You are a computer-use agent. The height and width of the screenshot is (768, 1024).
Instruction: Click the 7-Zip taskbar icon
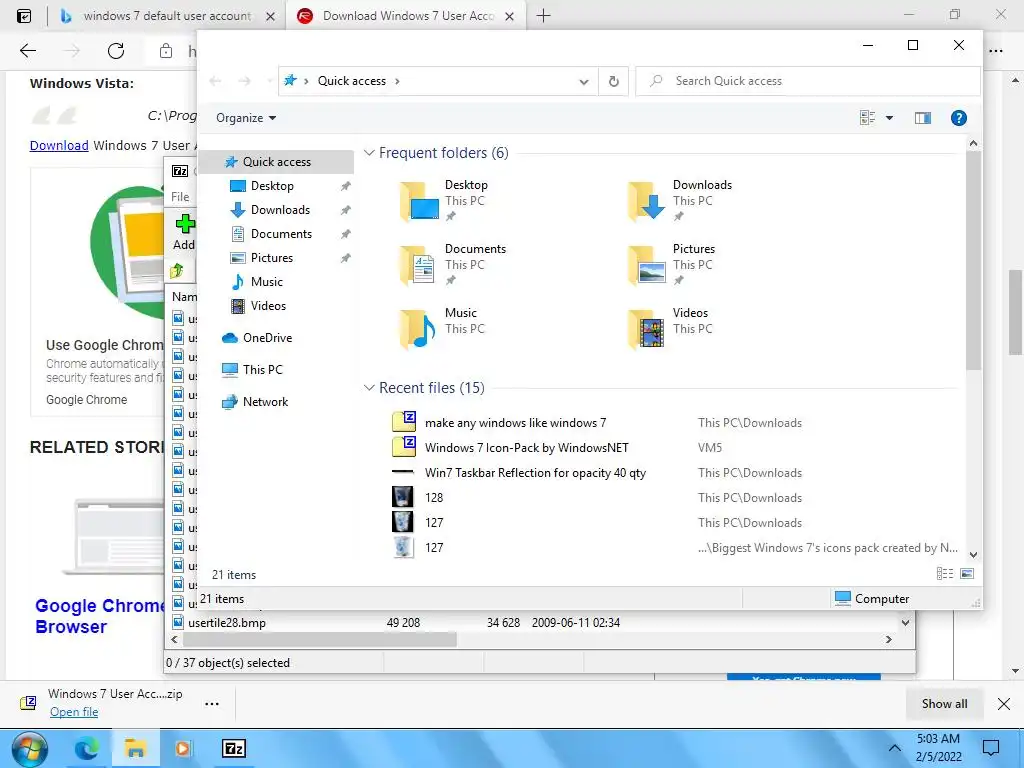233,749
